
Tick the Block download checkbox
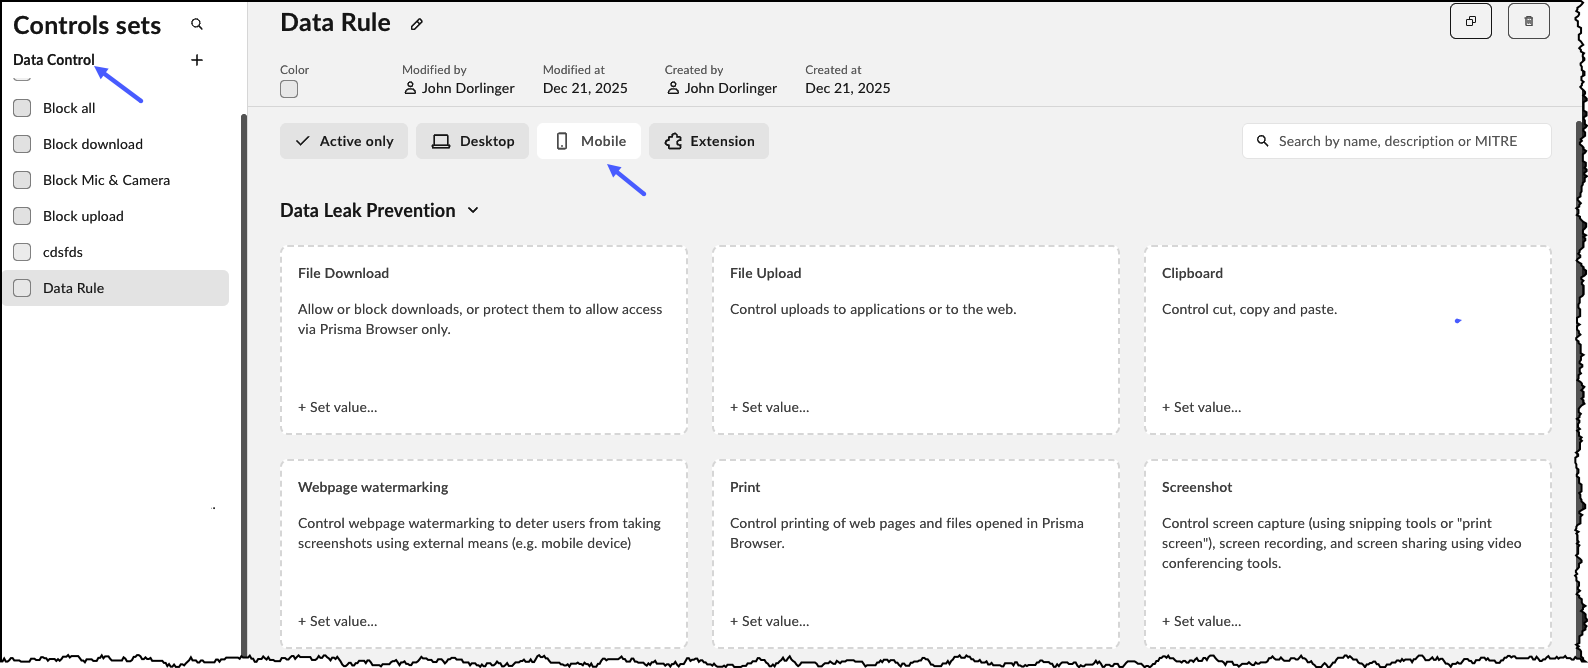pos(22,144)
